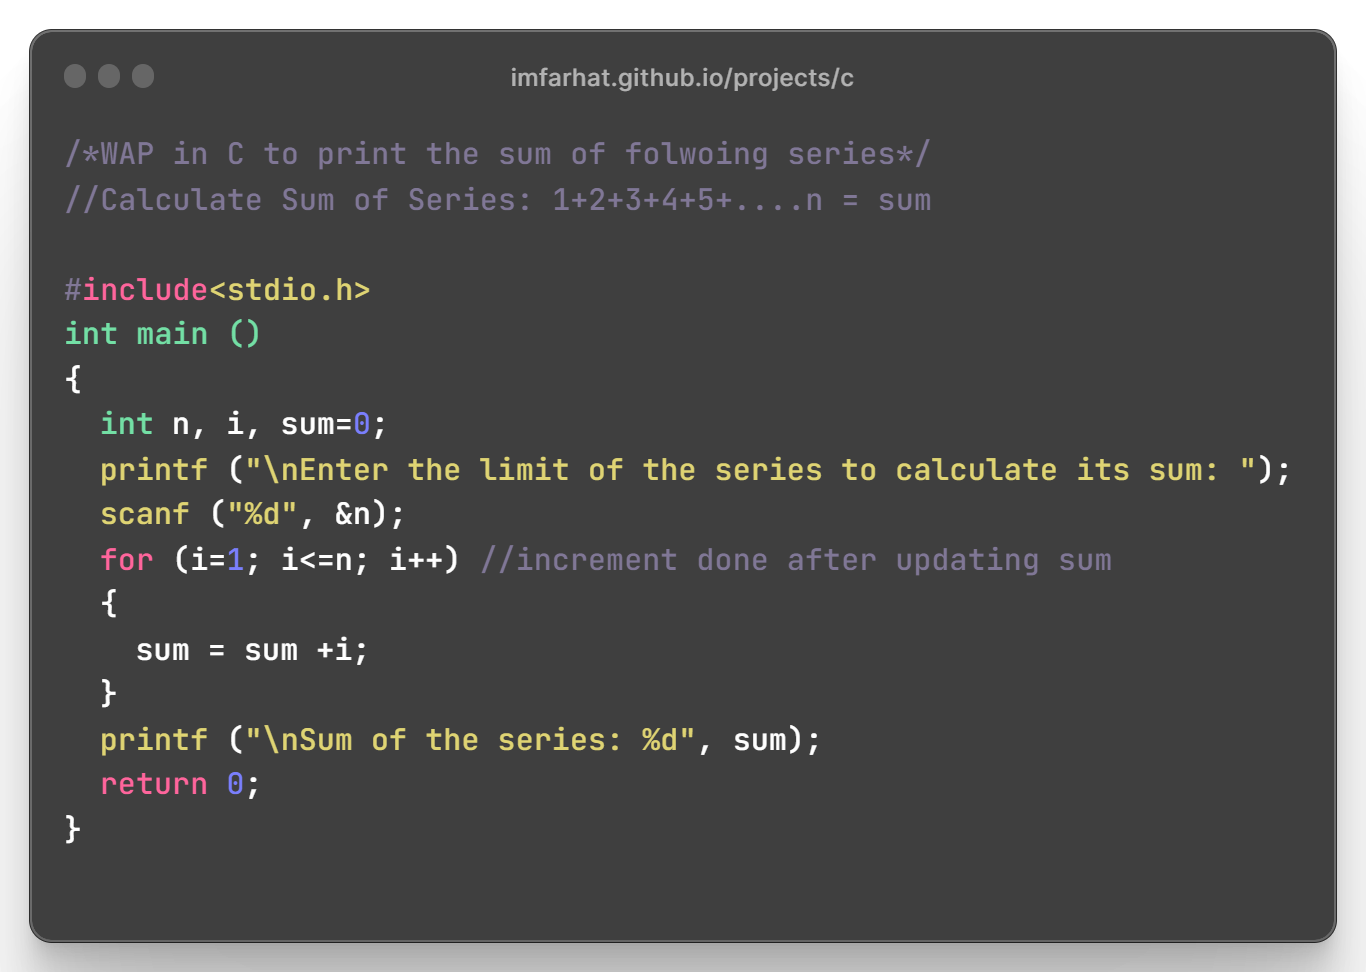Click the printf showing sum of series
1366x972 pixels.
pos(460,740)
